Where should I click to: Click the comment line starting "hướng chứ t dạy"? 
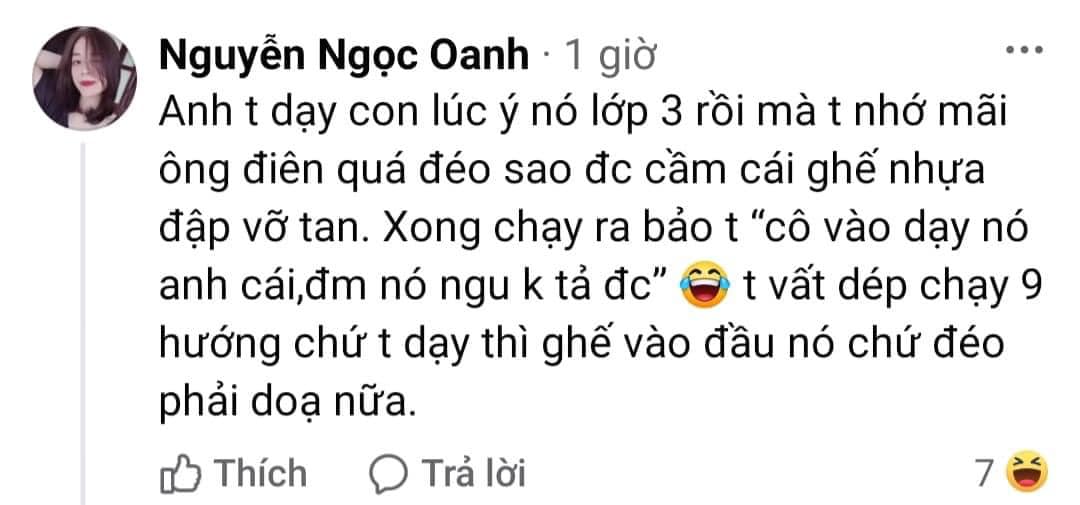point(581,346)
